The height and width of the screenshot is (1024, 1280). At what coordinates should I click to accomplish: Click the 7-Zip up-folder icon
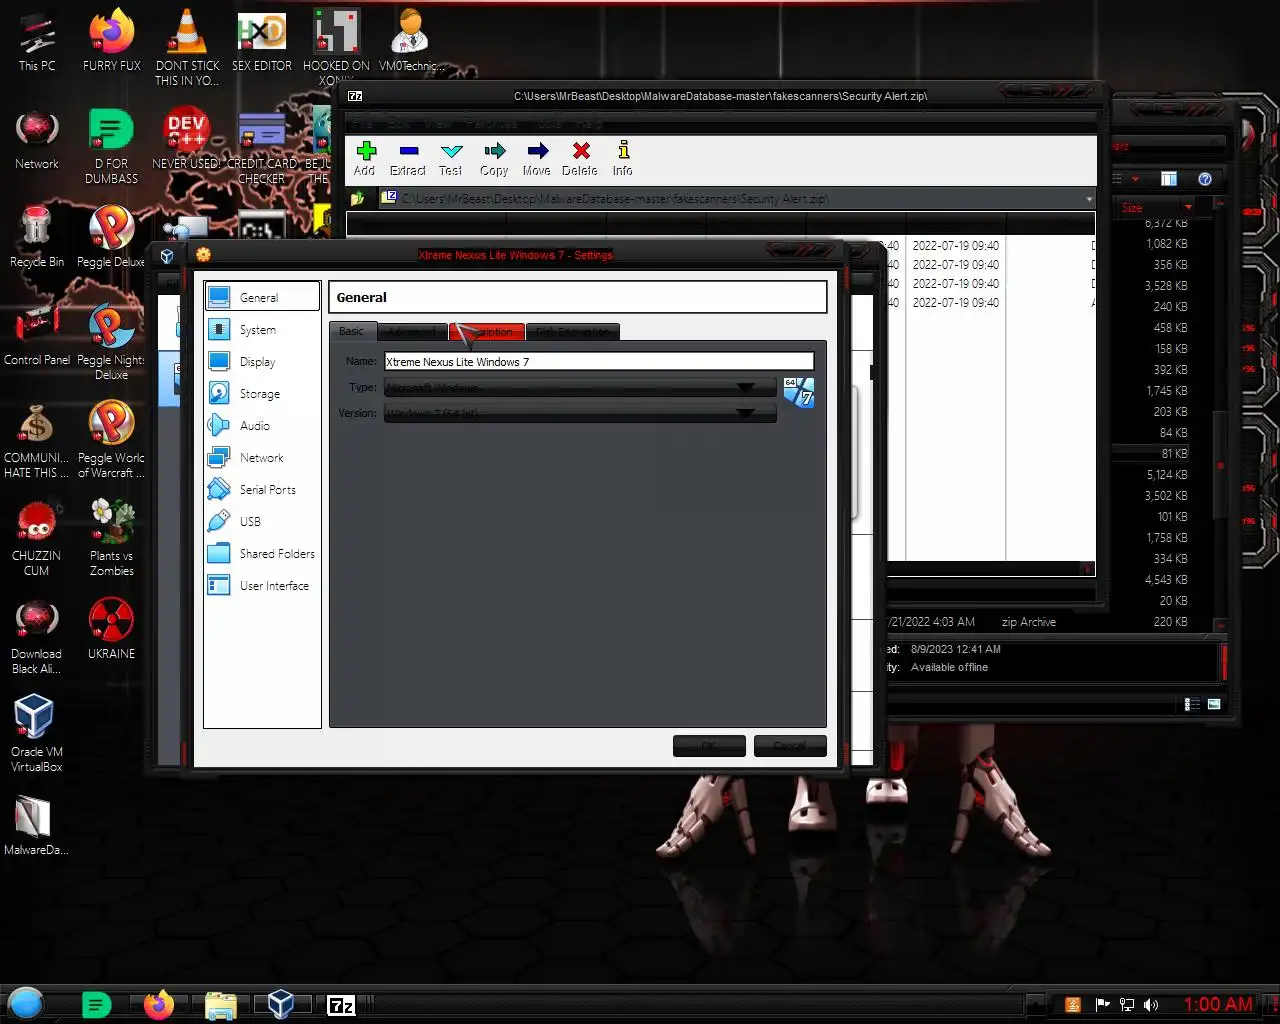[x=358, y=198]
